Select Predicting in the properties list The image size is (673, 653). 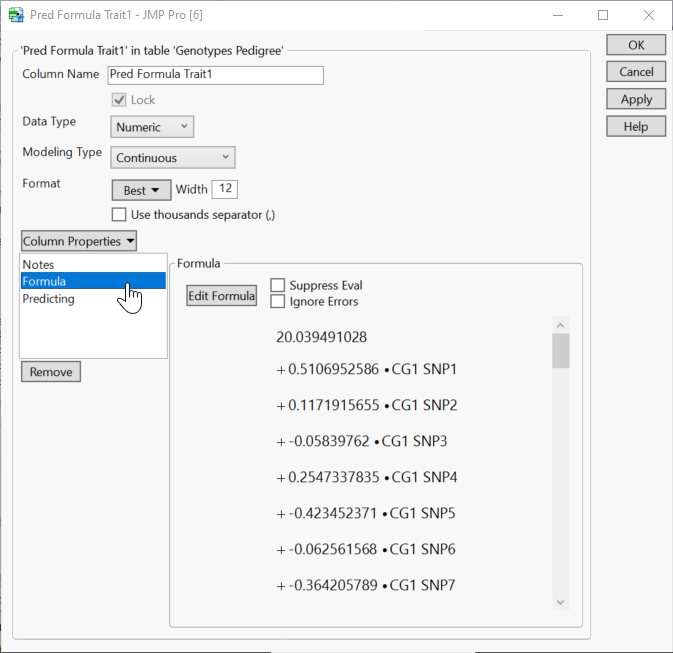(x=49, y=299)
